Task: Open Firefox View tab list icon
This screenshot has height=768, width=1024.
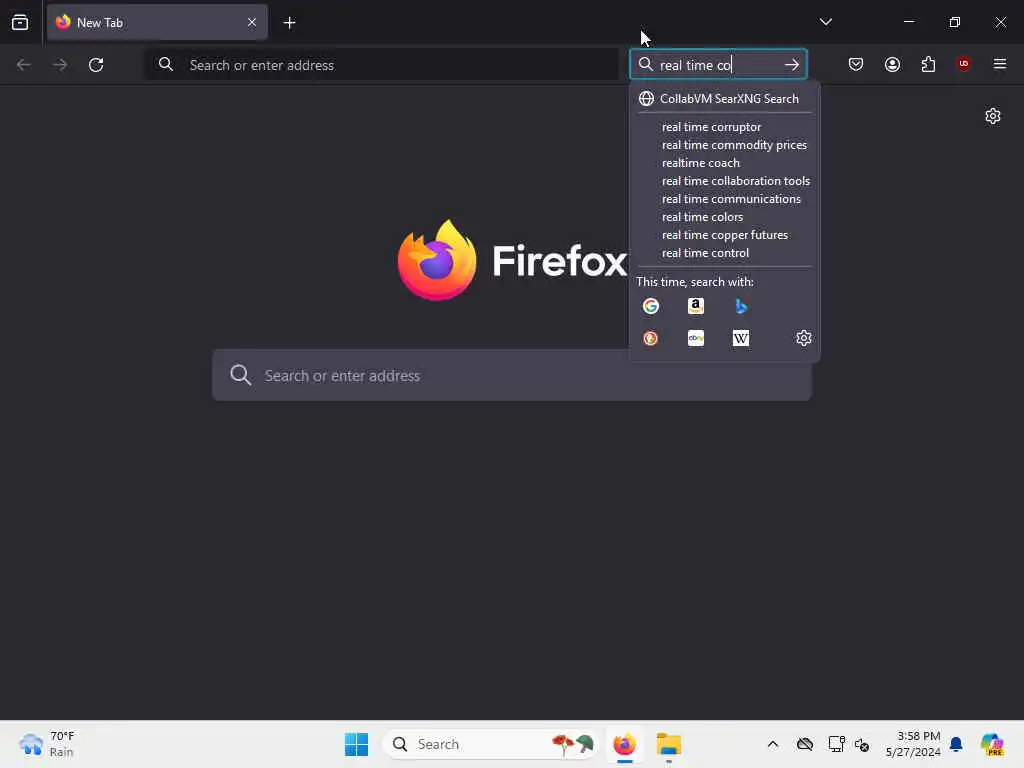Action: point(20,22)
